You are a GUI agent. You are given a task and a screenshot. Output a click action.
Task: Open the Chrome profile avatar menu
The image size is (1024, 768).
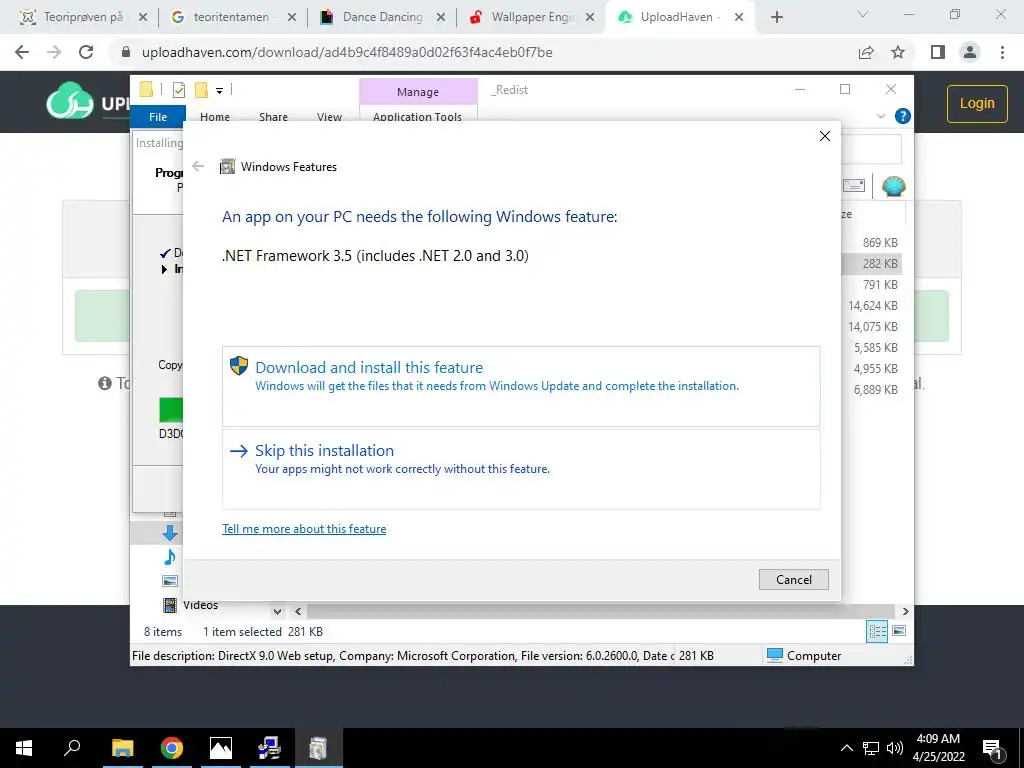[970, 52]
